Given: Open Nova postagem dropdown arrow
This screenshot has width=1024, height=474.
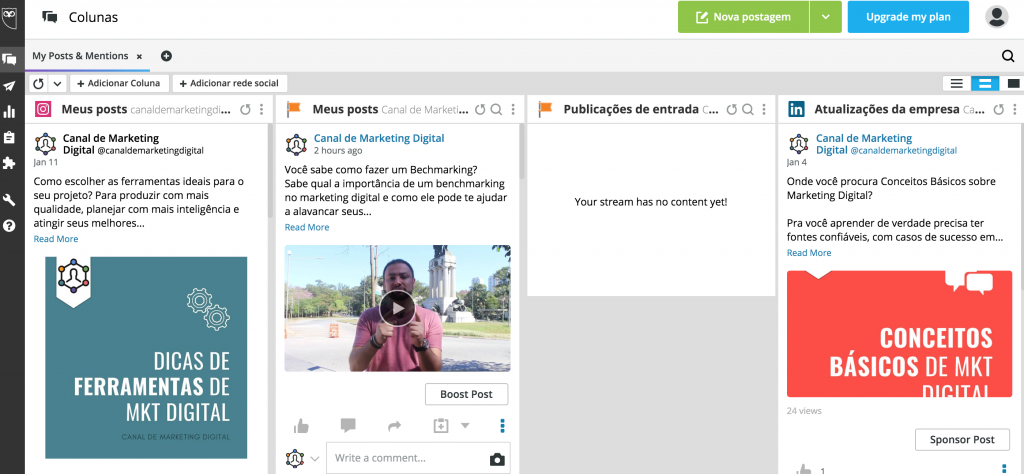Looking at the screenshot, I should point(825,17).
